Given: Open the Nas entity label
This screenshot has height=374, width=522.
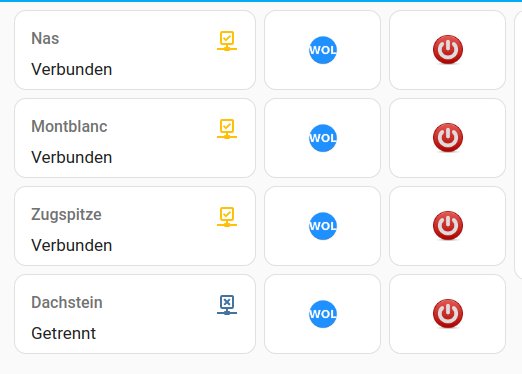Looking at the screenshot, I should click(x=45, y=38).
